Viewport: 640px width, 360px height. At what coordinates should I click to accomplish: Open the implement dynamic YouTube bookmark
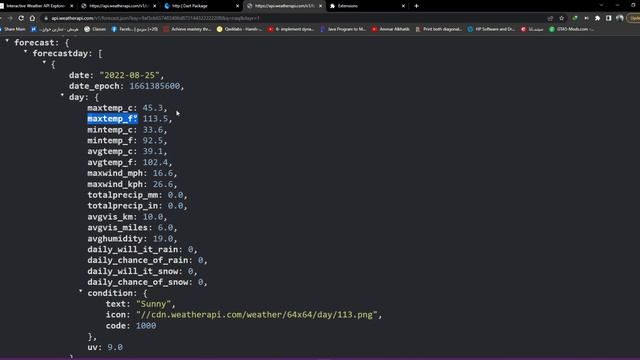click(x=291, y=29)
